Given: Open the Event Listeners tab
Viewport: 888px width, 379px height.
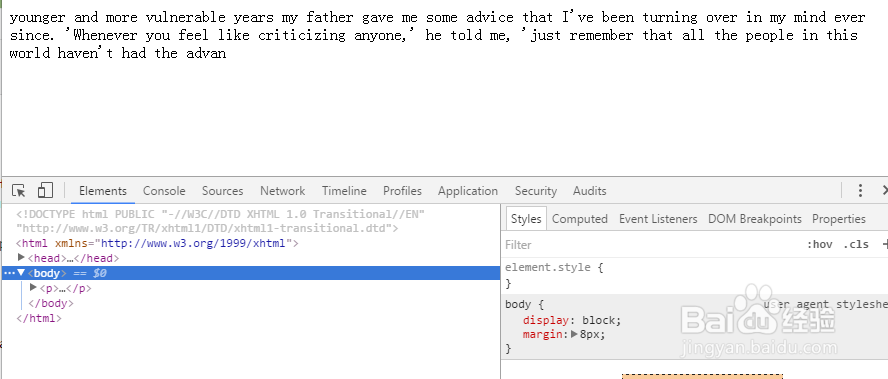Looking at the screenshot, I should 658,219.
